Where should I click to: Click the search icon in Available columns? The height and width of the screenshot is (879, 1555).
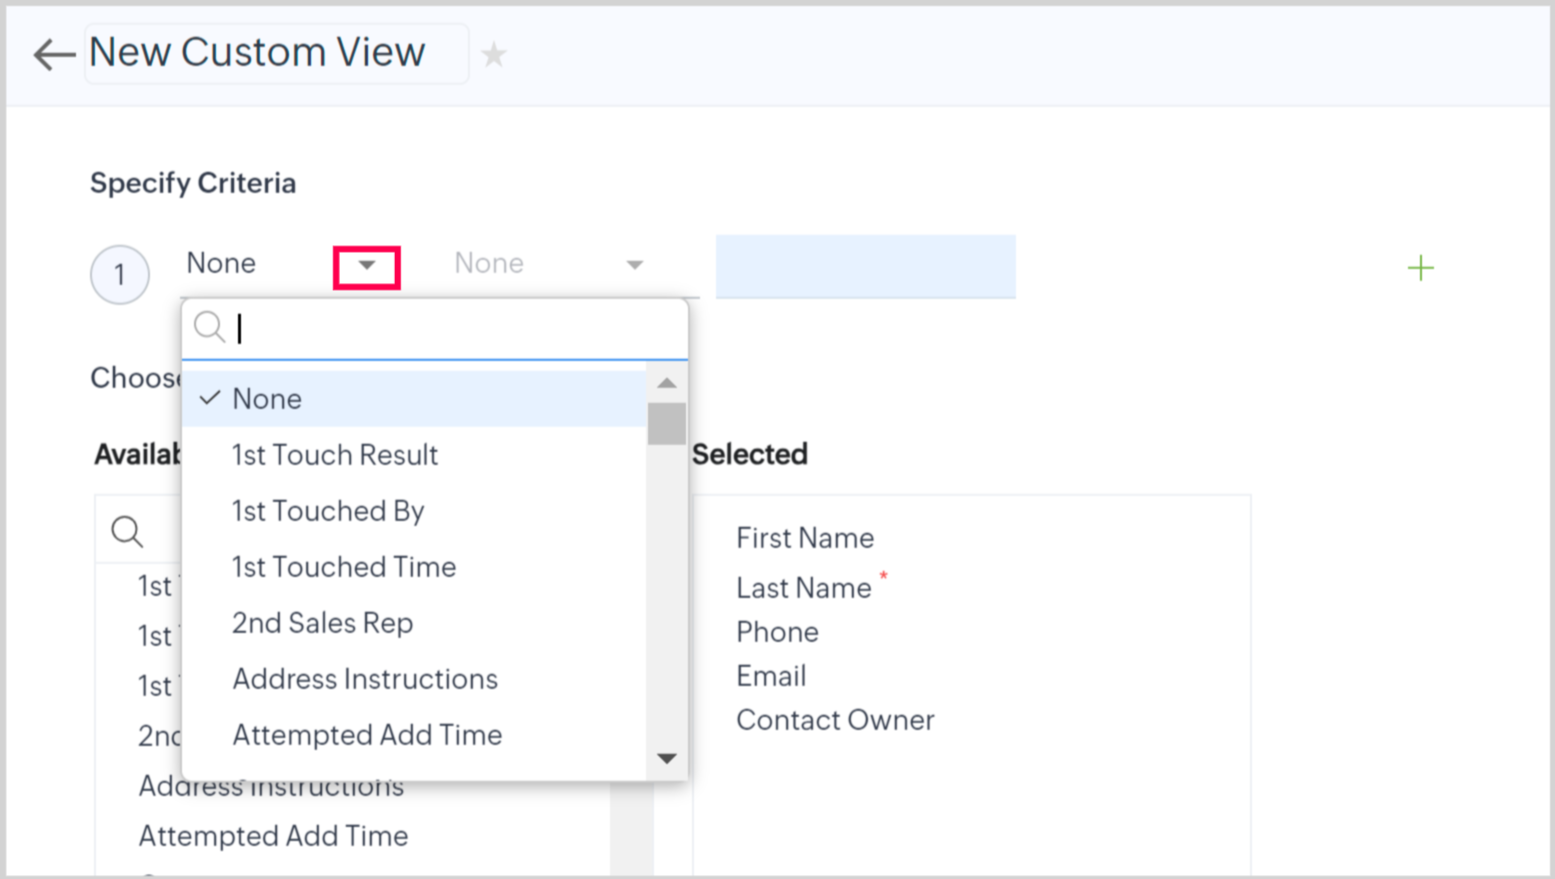127,531
